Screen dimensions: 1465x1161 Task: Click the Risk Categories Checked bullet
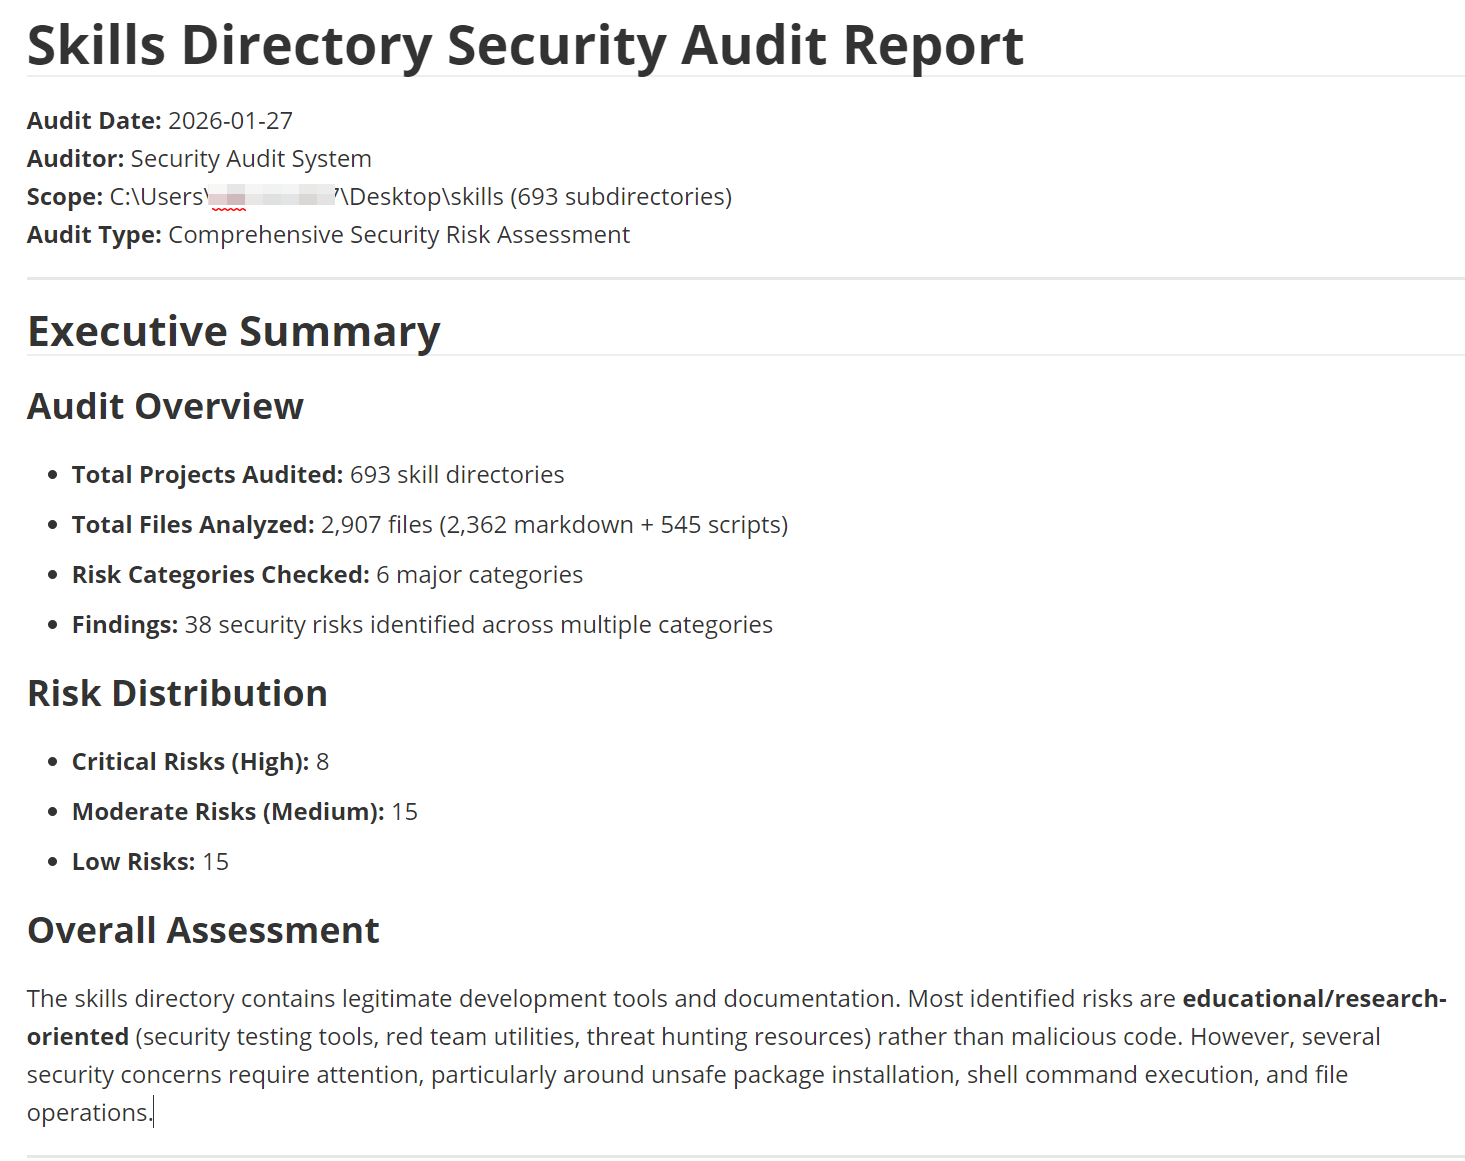(x=326, y=575)
